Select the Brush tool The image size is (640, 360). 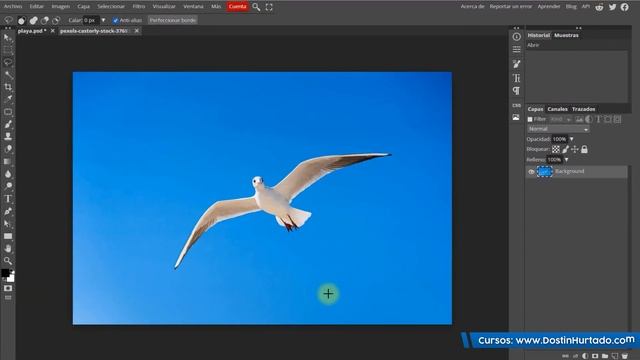click(x=8, y=124)
